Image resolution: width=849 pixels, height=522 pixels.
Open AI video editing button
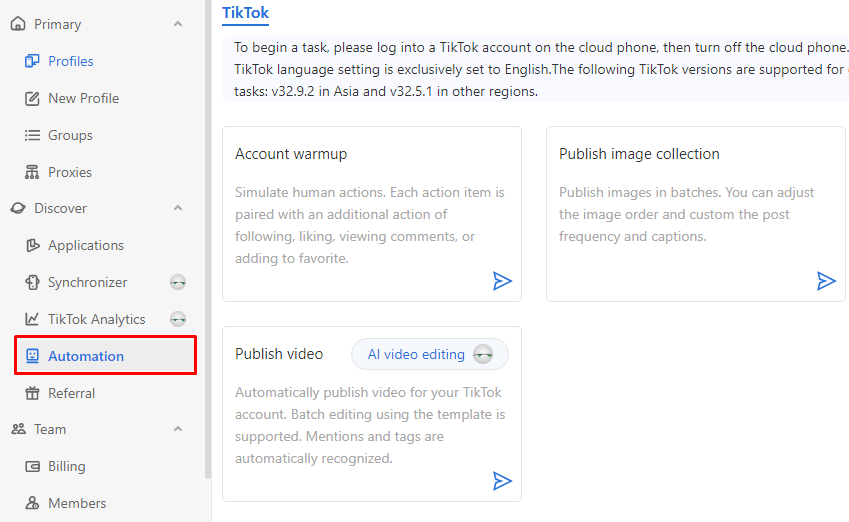point(430,355)
